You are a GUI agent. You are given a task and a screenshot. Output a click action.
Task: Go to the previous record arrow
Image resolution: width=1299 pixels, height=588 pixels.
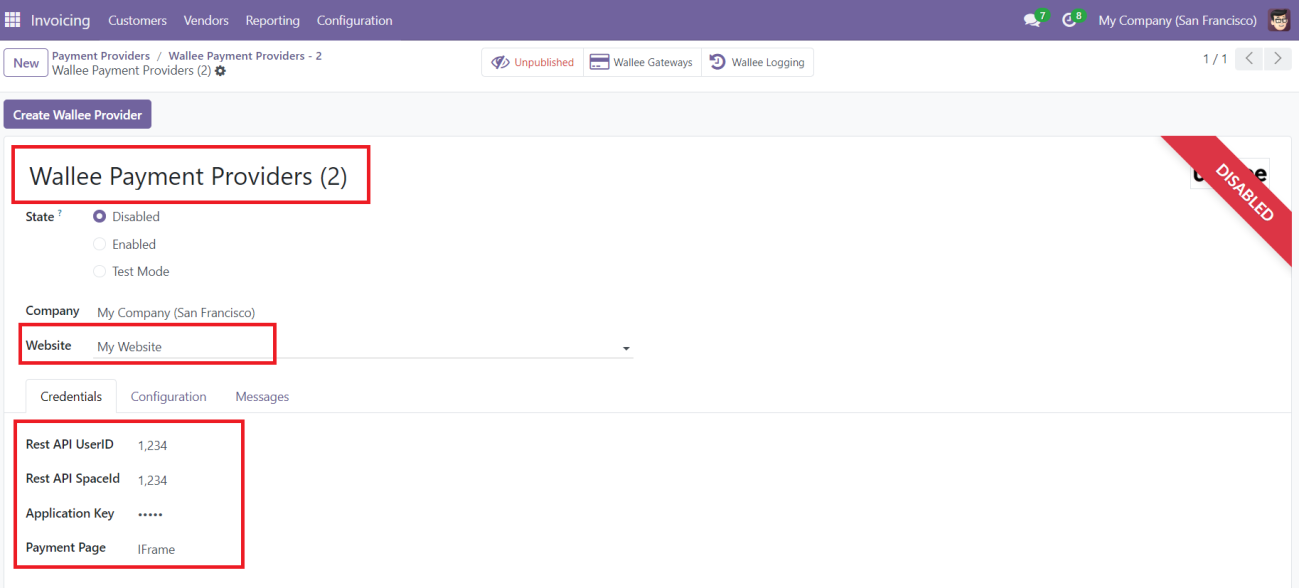click(1249, 59)
